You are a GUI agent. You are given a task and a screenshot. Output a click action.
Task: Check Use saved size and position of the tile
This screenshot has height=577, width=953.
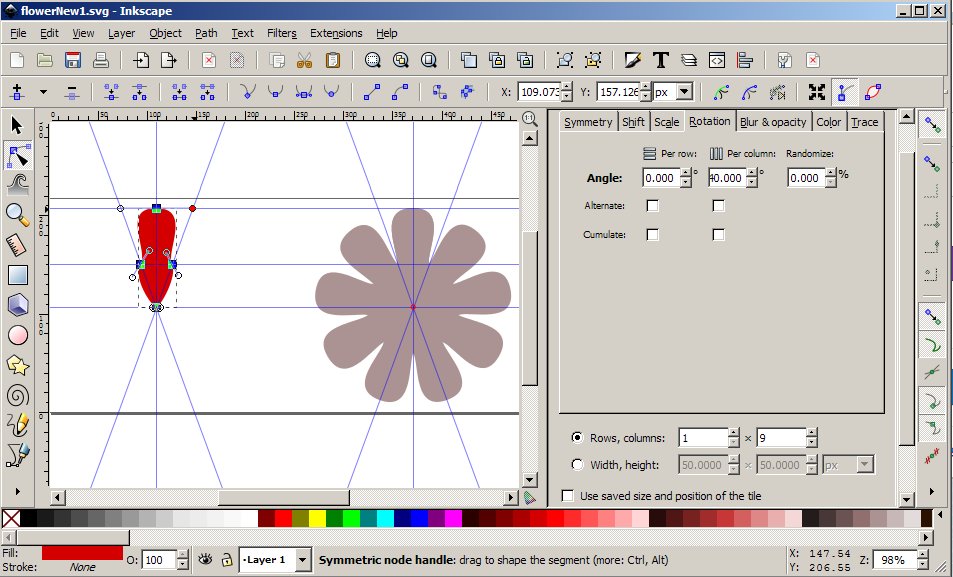point(567,494)
